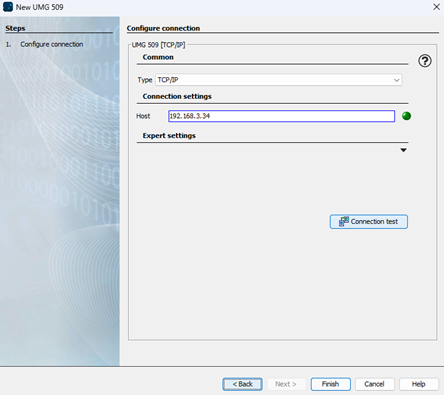444x395 pixels.
Task: Click the New UMG 509 window title
Action: click(39, 7)
